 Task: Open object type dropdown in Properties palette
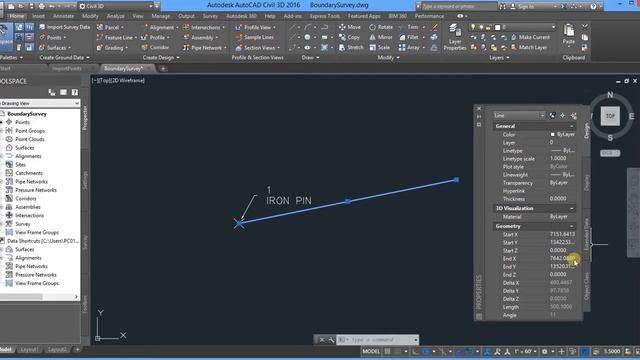pos(519,116)
